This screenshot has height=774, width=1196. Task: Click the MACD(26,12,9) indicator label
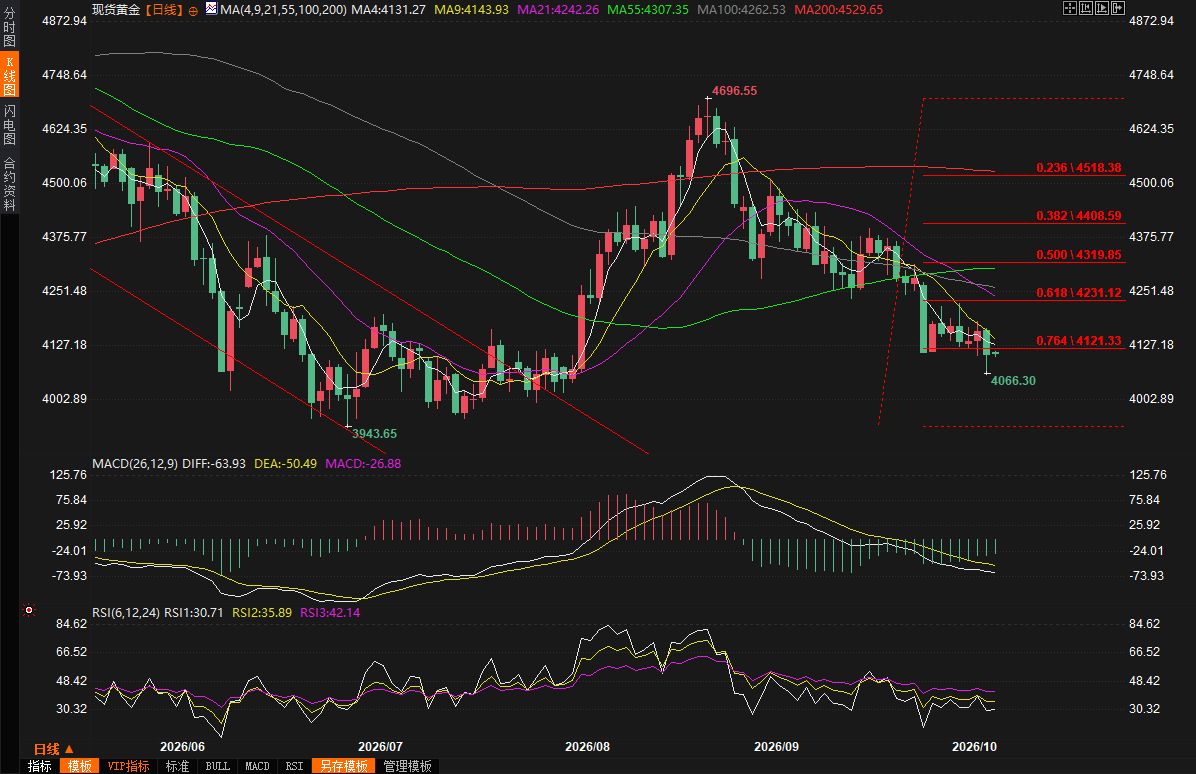coord(135,464)
